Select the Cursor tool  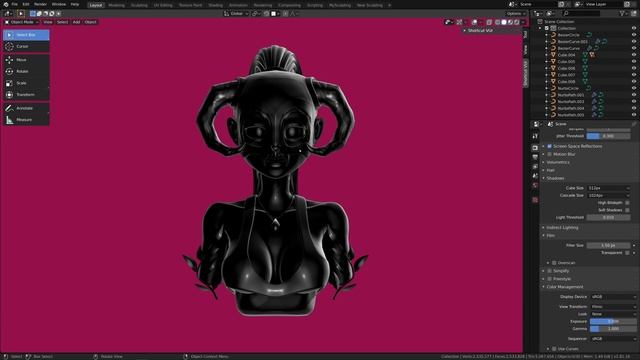[x=26, y=47]
